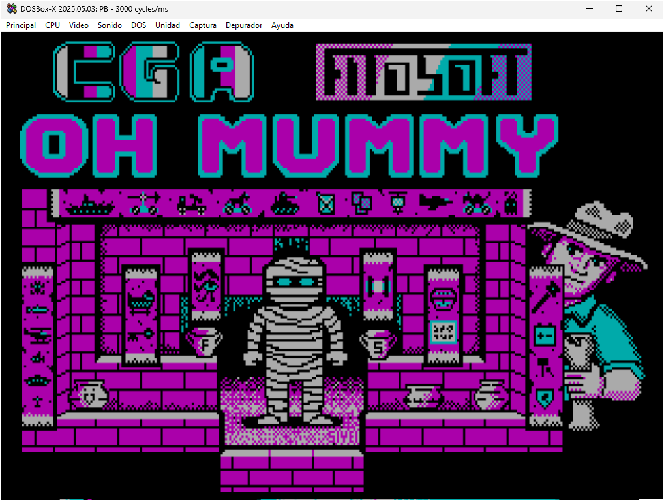Minimize the DOSBox-X window

click(x=589, y=8)
